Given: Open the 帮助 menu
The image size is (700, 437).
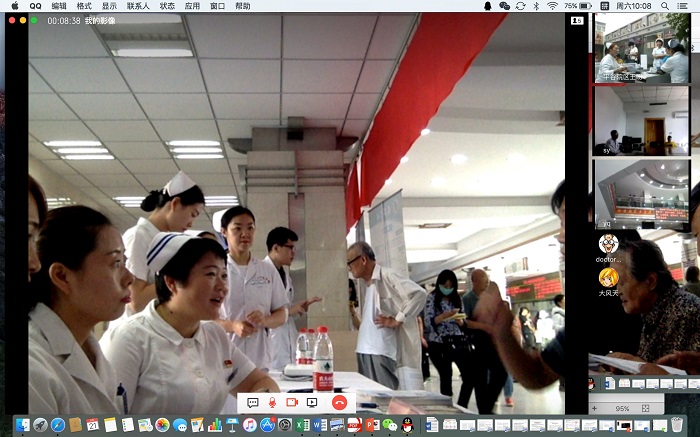Looking at the screenshot, I should tap(243, 6).
